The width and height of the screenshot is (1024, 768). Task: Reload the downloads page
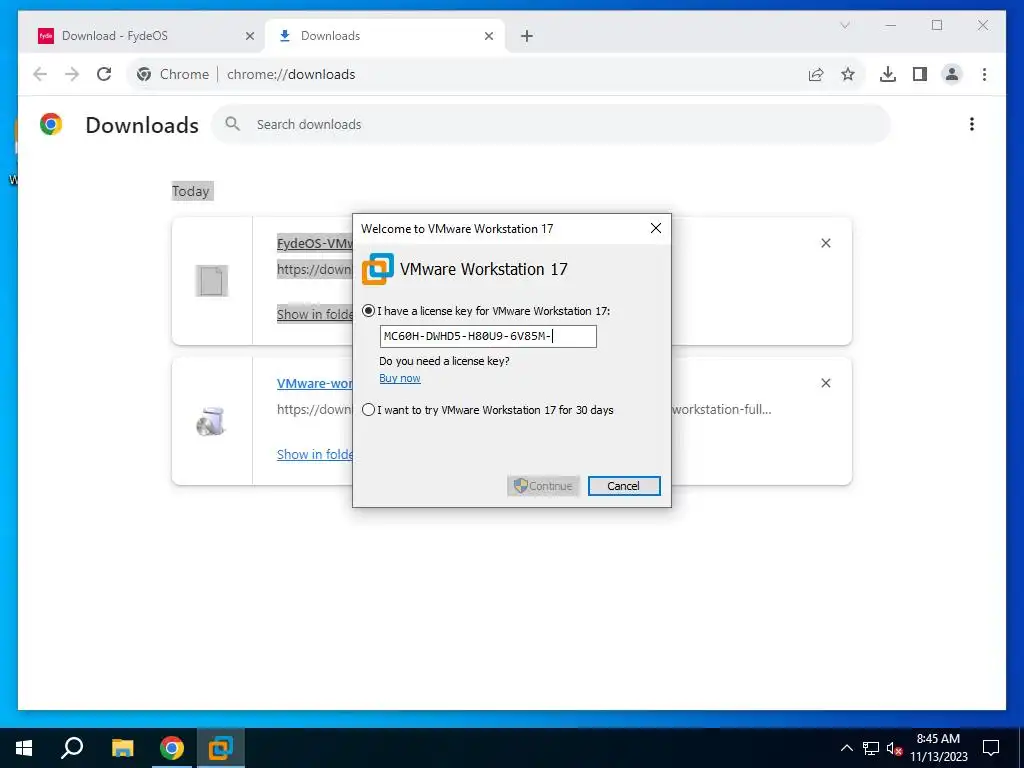(104, 74)
